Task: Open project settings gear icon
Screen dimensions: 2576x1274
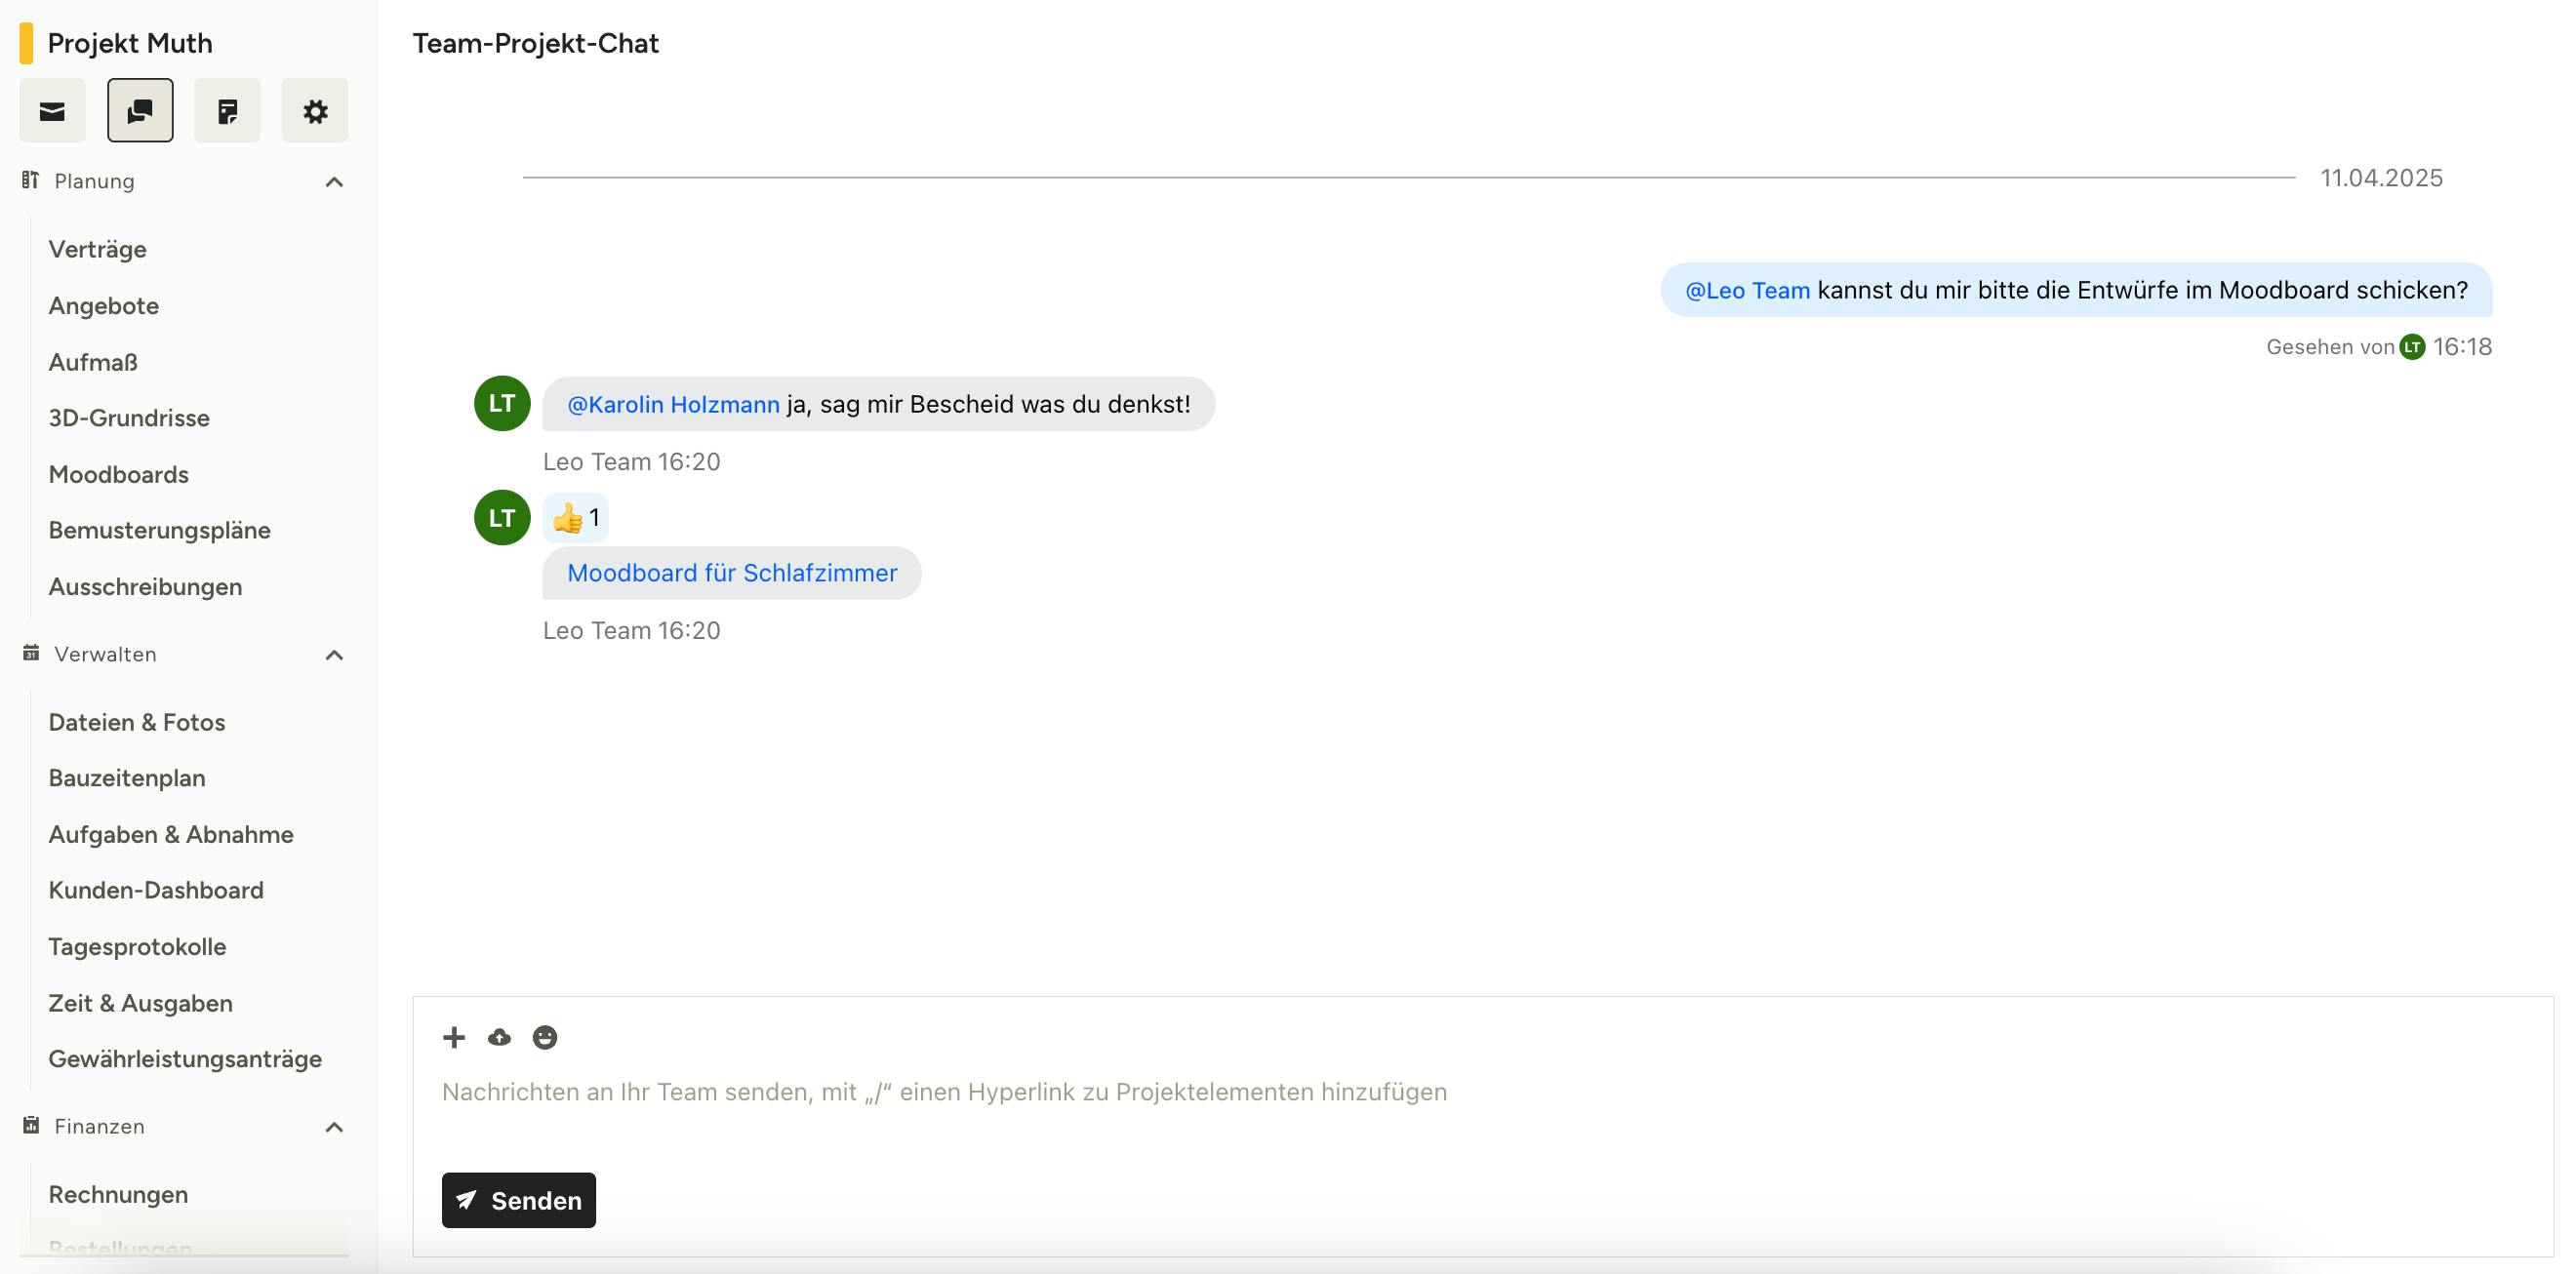Action: click(x=315, y=111)
